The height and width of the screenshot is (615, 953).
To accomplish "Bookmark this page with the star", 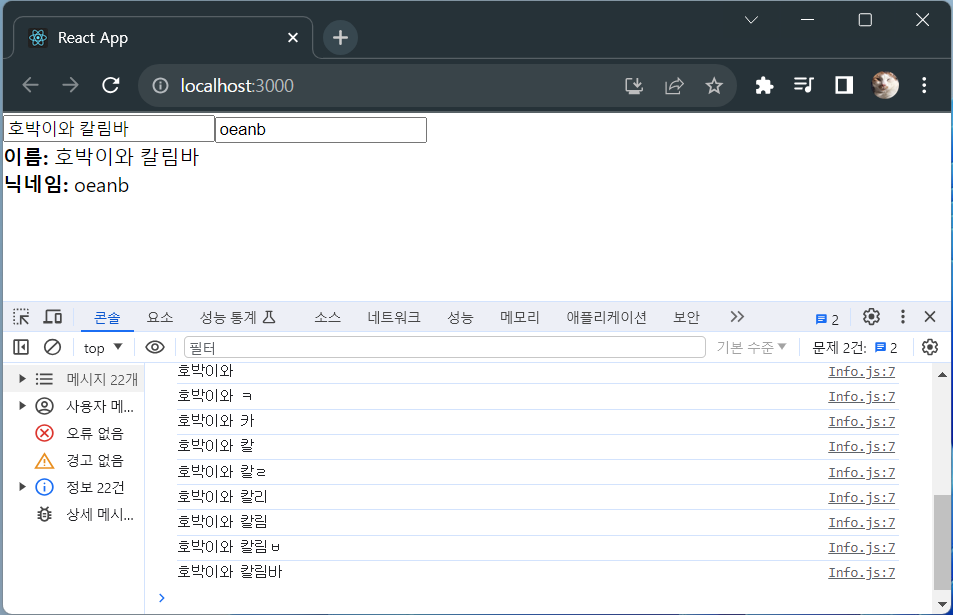I will pyautogui.click(x=714, y=86).
